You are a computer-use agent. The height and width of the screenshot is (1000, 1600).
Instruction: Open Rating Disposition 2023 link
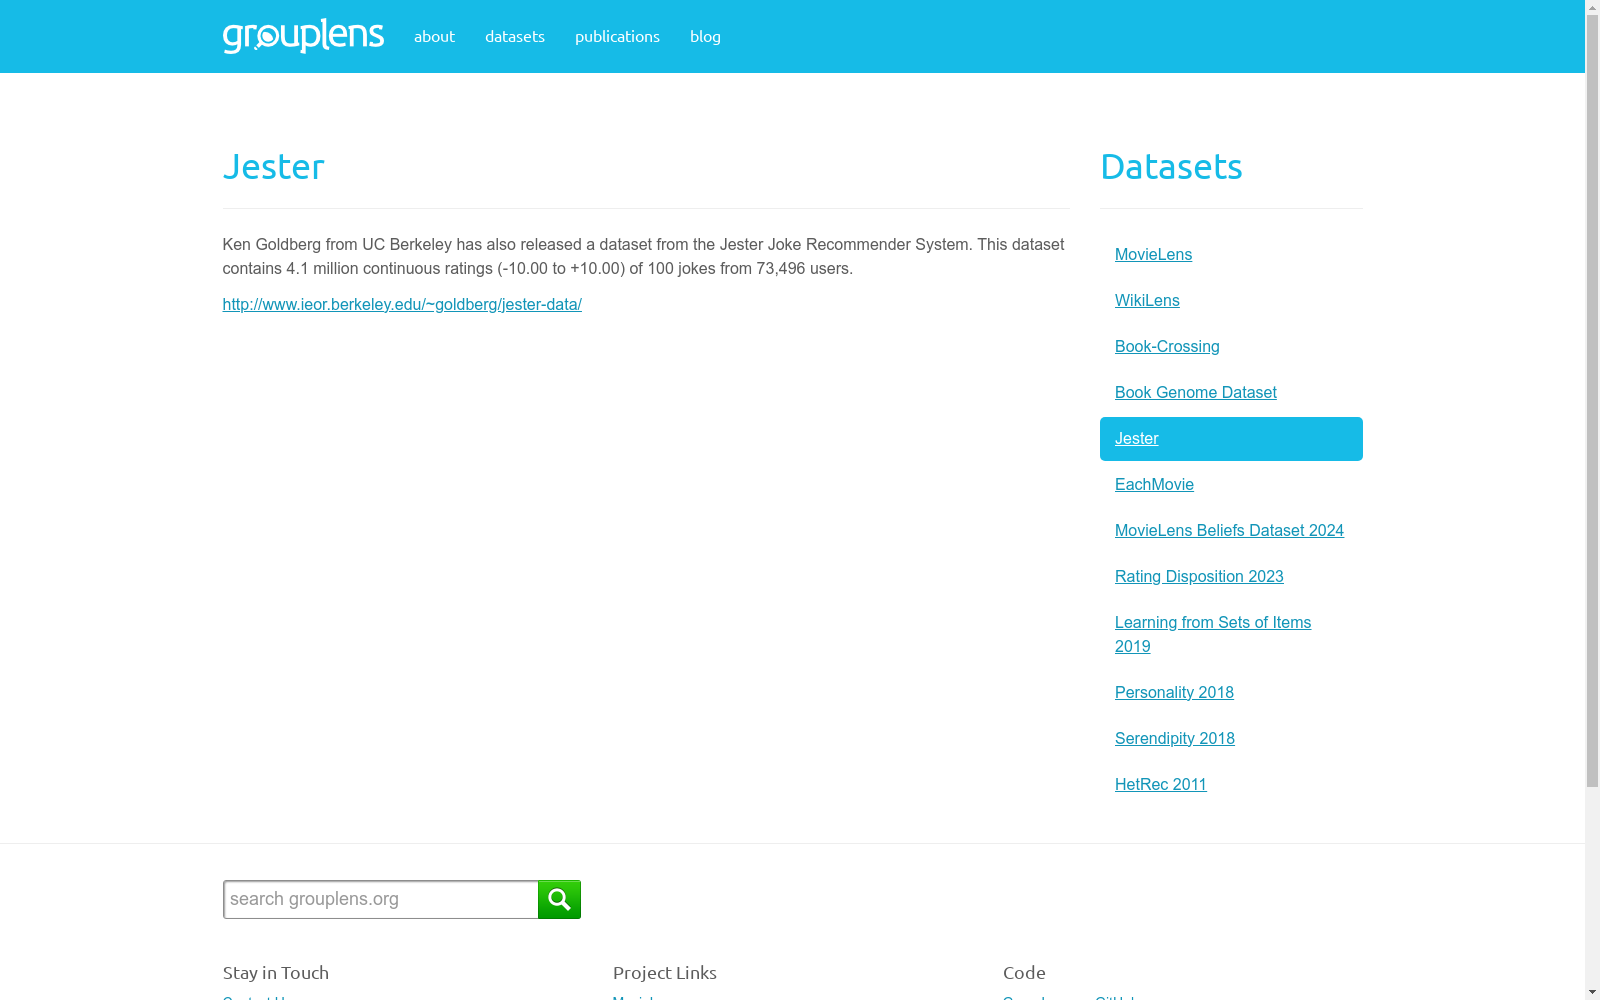click(1199, 576)
